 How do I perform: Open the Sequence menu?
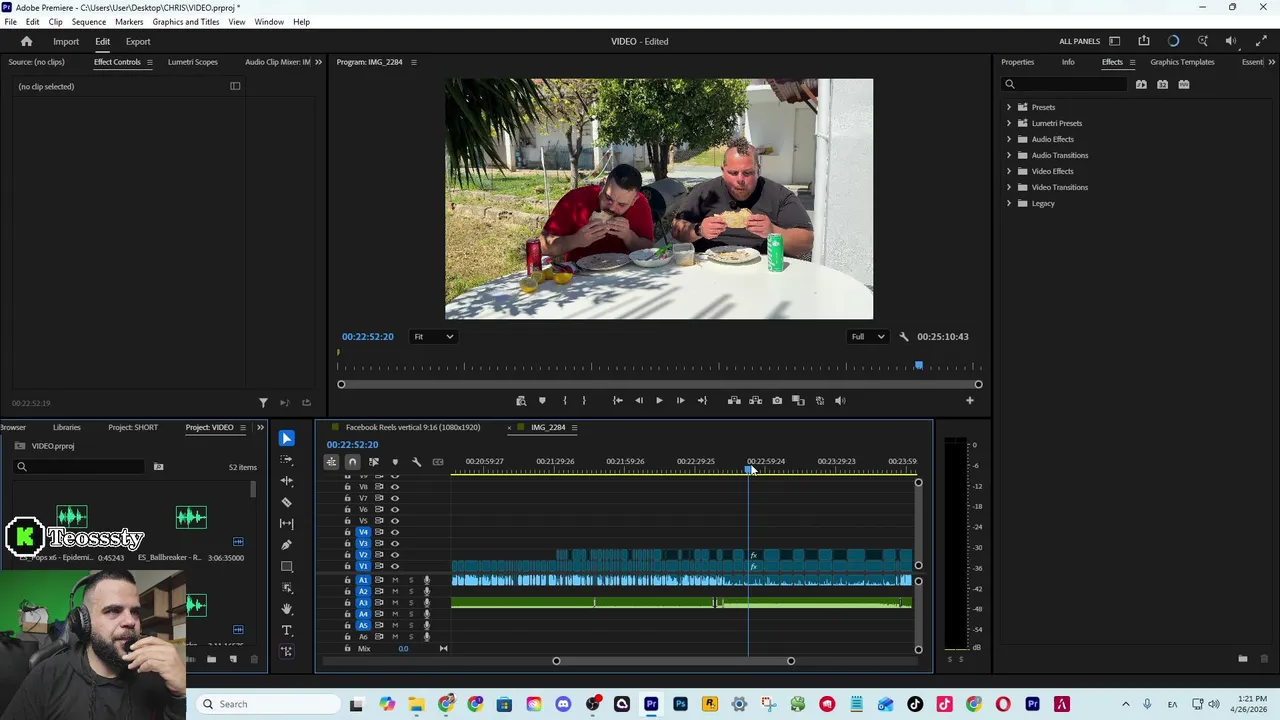(88, 22)
